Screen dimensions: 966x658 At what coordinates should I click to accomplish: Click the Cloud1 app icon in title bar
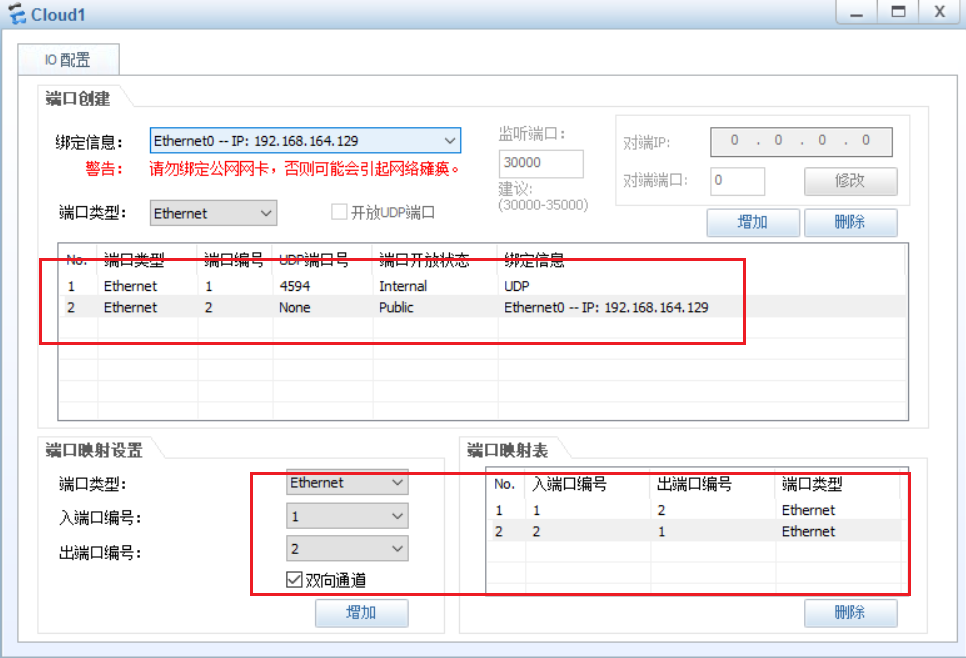pyautogui.click(x=16, y=14)
